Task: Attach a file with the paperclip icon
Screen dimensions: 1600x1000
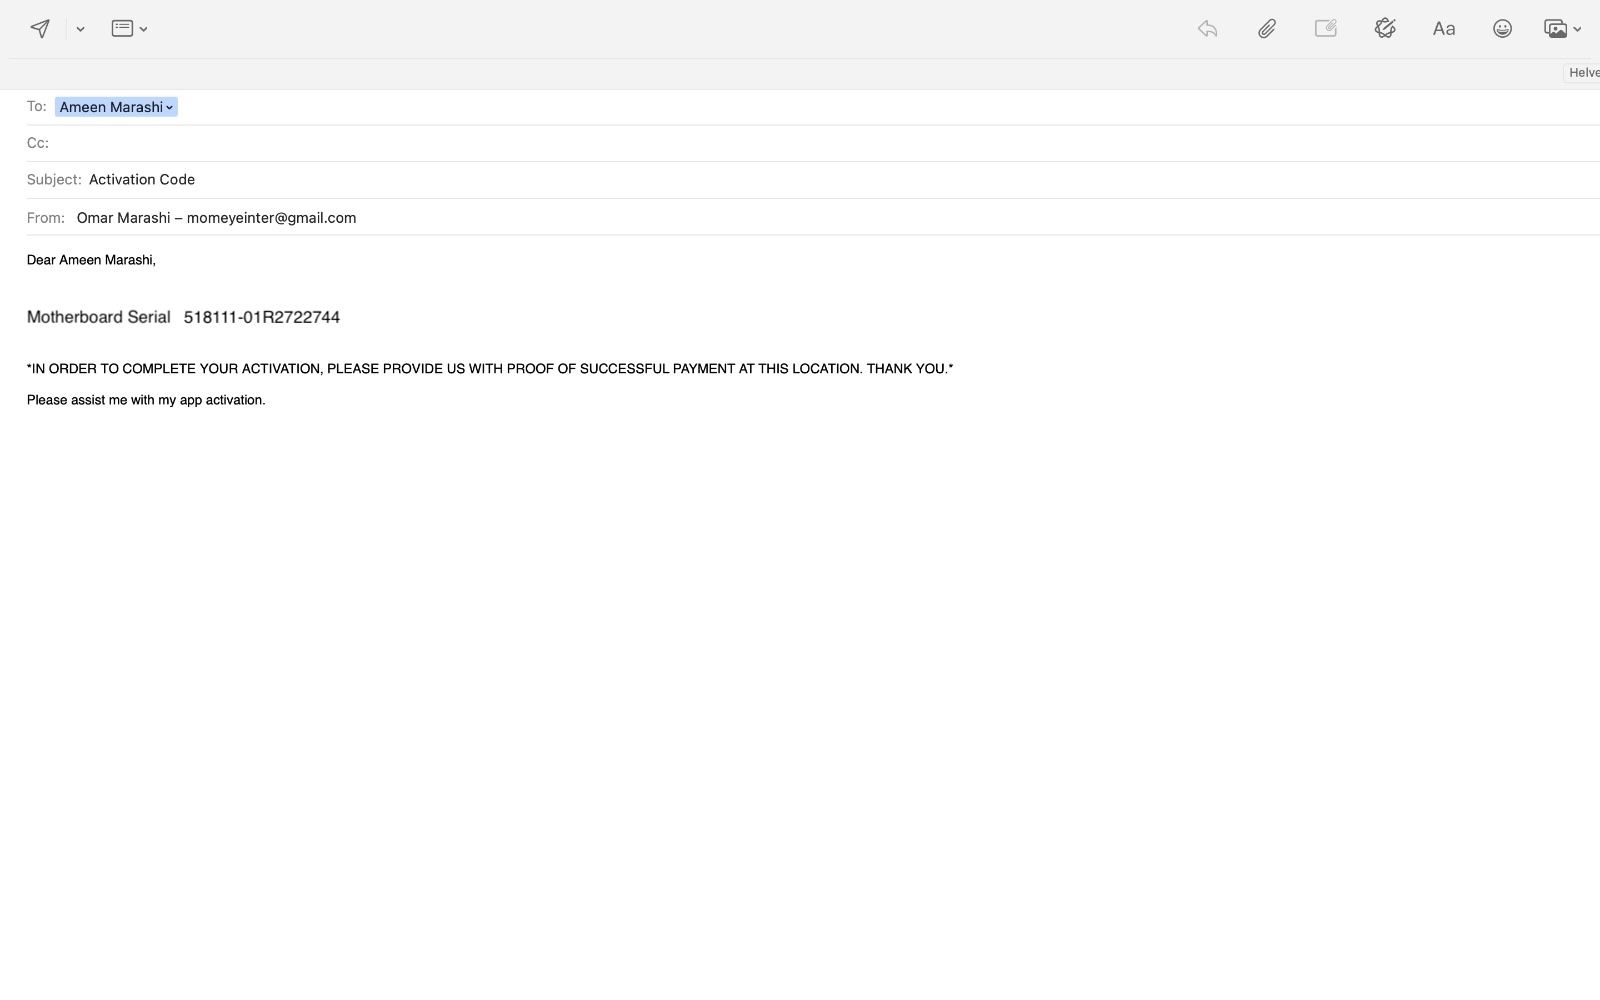Action: pyautogui.click(x=1266, y=28)
